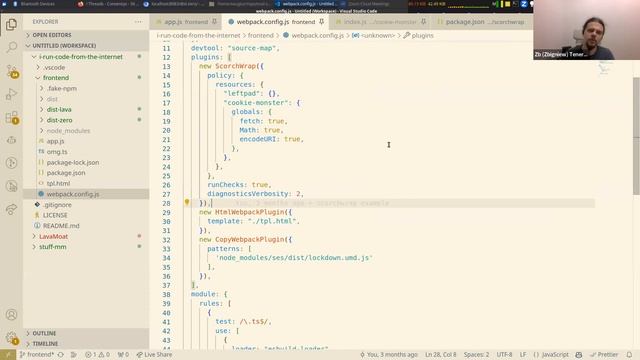Screen dimensions: 640x360
Task: Switch to the index.js editor tab
Action: click(x=380, y=22)
